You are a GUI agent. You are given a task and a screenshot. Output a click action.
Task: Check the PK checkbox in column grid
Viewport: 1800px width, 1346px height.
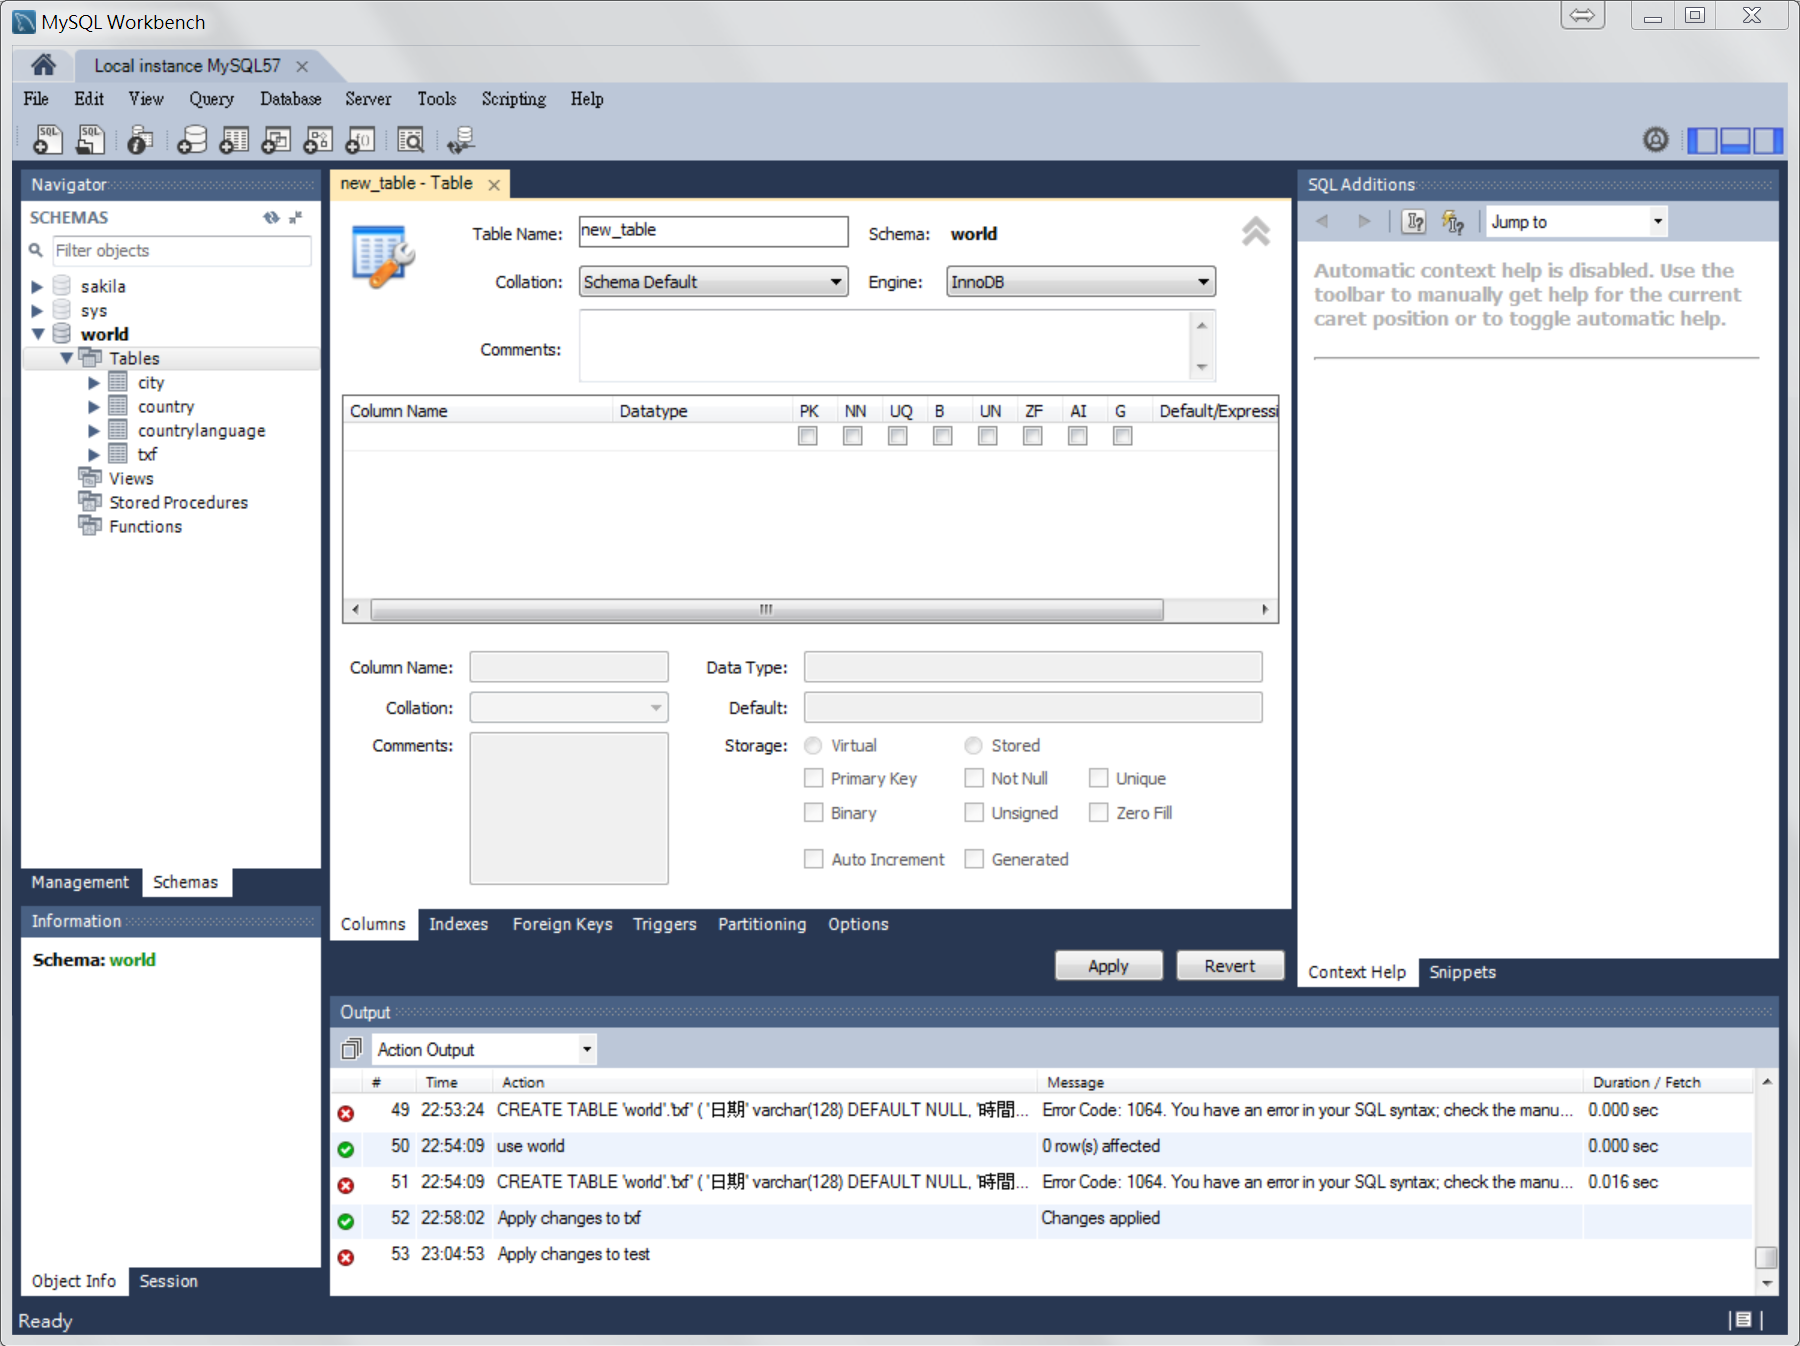pos(808,436)
